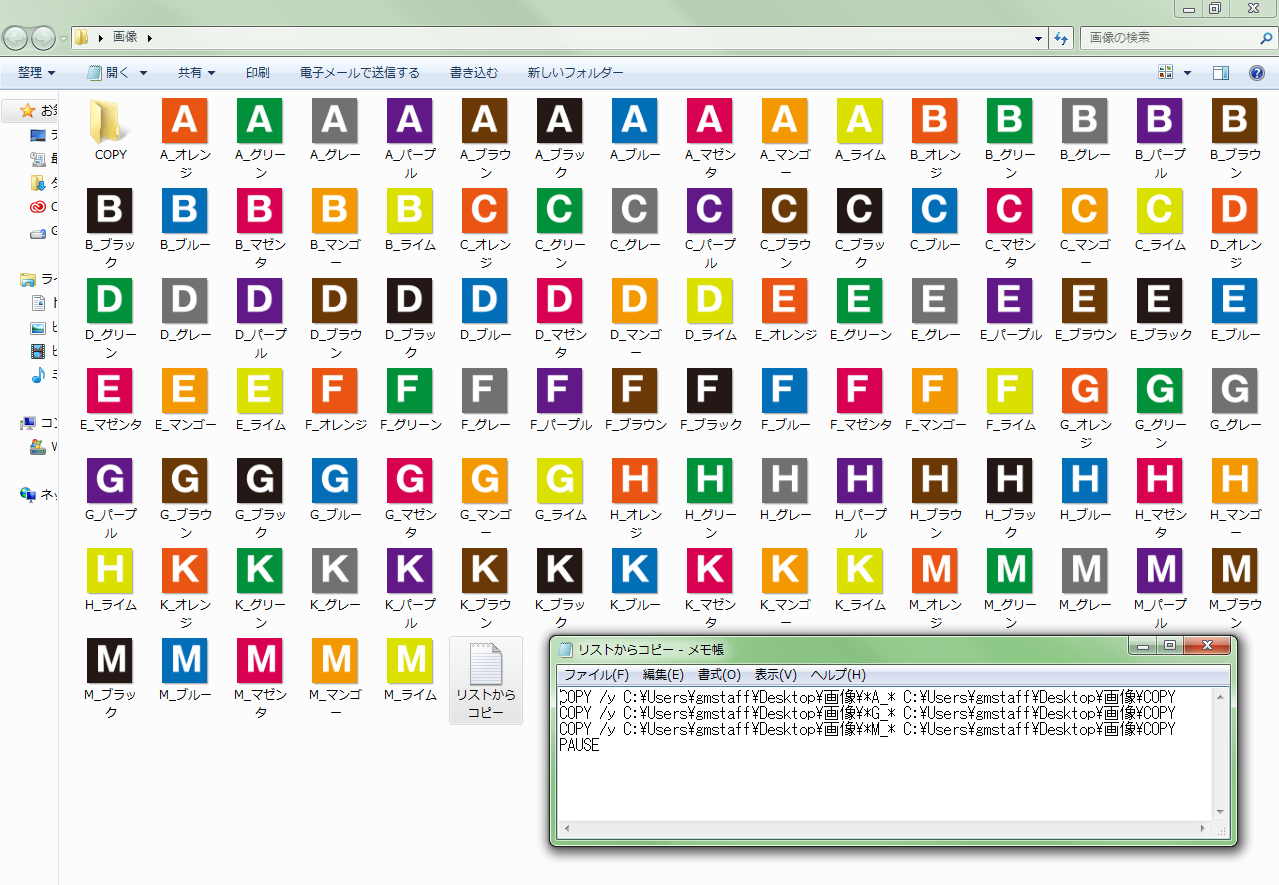Click the 電子メールで送信する button
Screen dimensions: 1279x885
pyautogui.click(x=360, y=73)
